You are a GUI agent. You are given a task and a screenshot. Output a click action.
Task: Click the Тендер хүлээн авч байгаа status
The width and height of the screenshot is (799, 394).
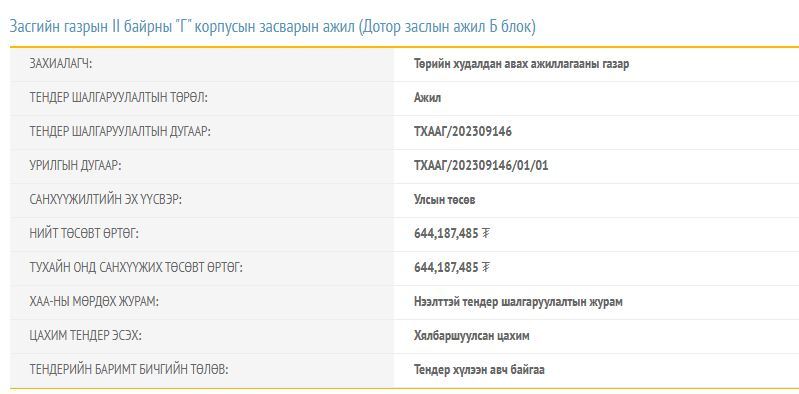(x=479, y=370)
